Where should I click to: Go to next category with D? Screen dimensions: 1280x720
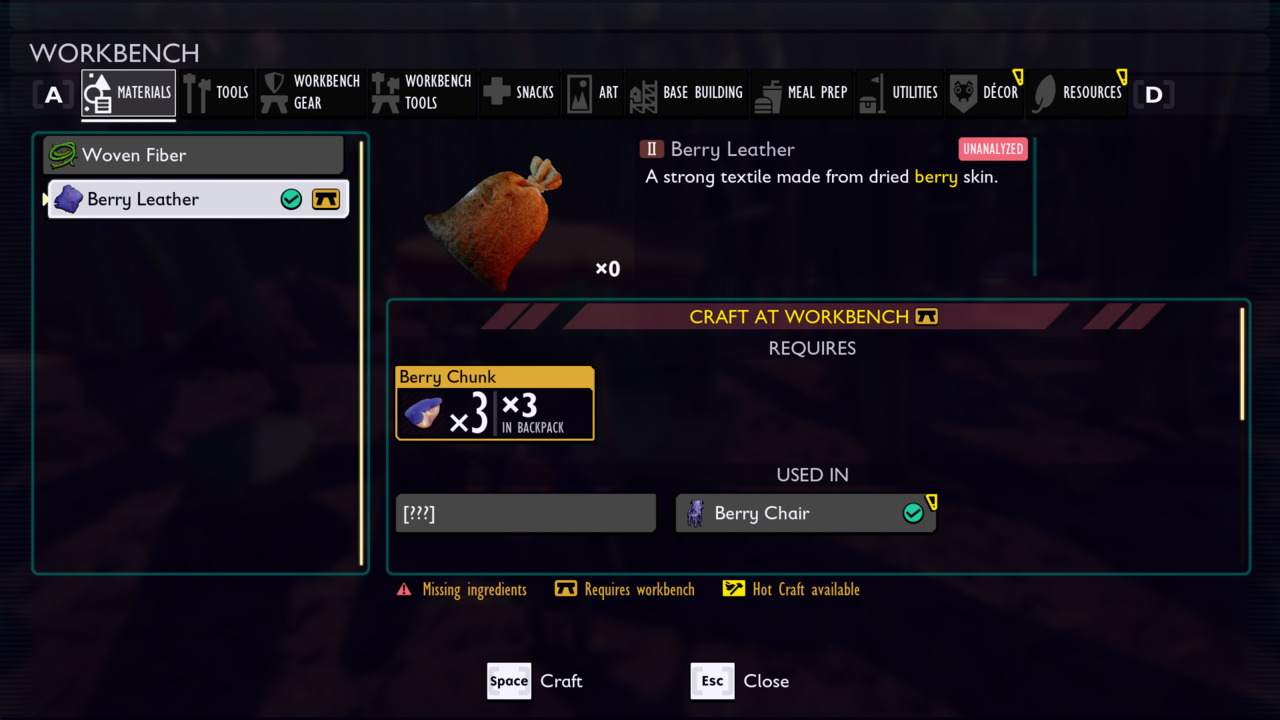click(x=1154, y=95)
